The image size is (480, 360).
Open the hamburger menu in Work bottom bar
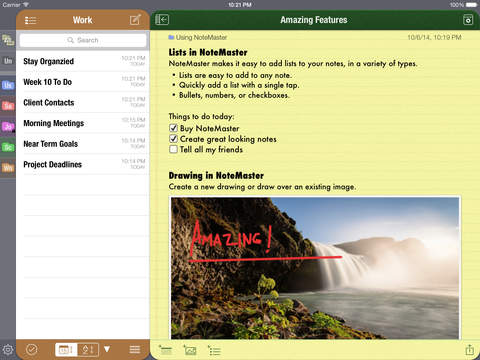[x=135, y=349]
